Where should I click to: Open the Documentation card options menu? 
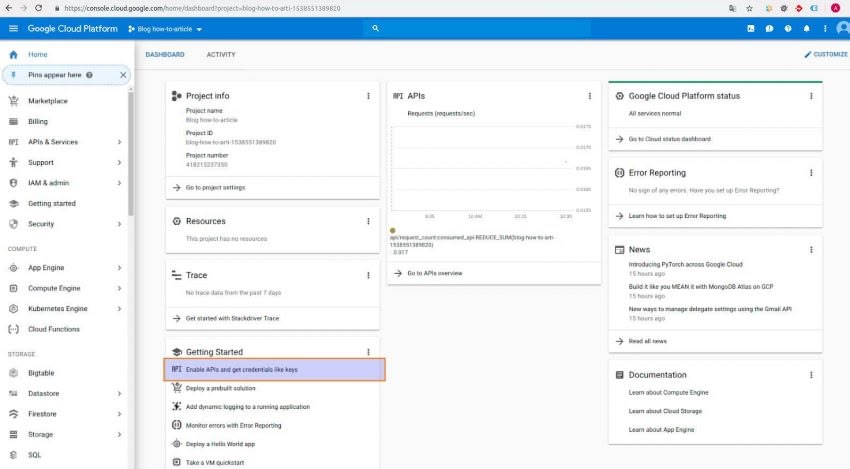[811, 375]
